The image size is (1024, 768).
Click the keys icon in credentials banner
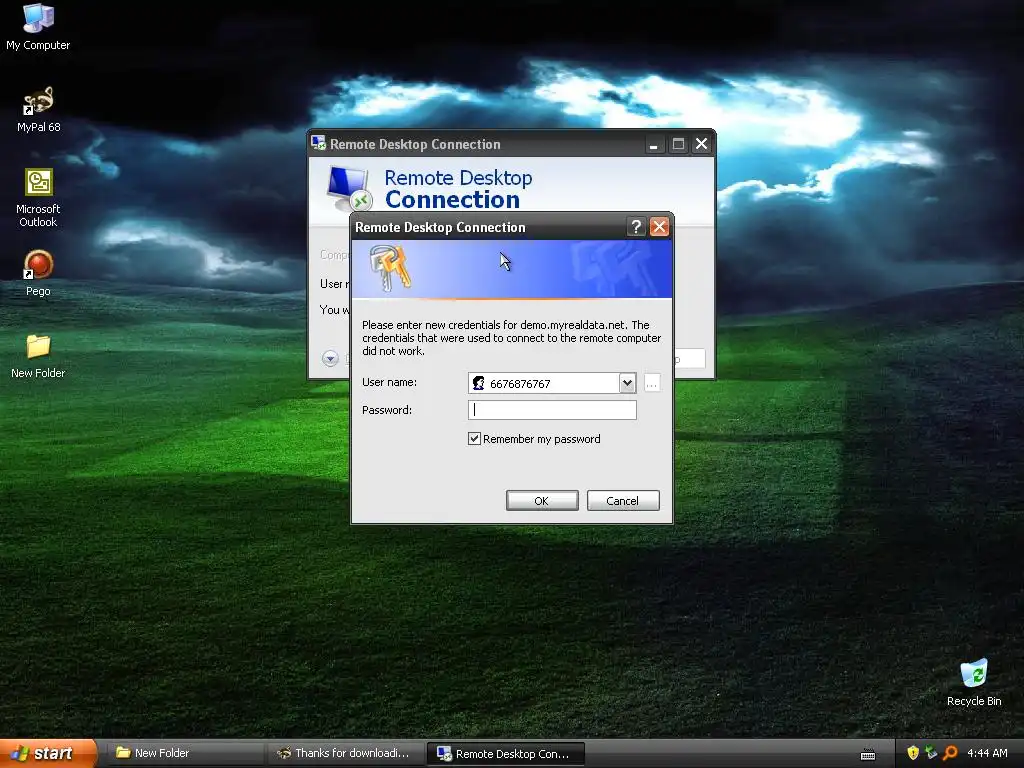coord(390,268)
